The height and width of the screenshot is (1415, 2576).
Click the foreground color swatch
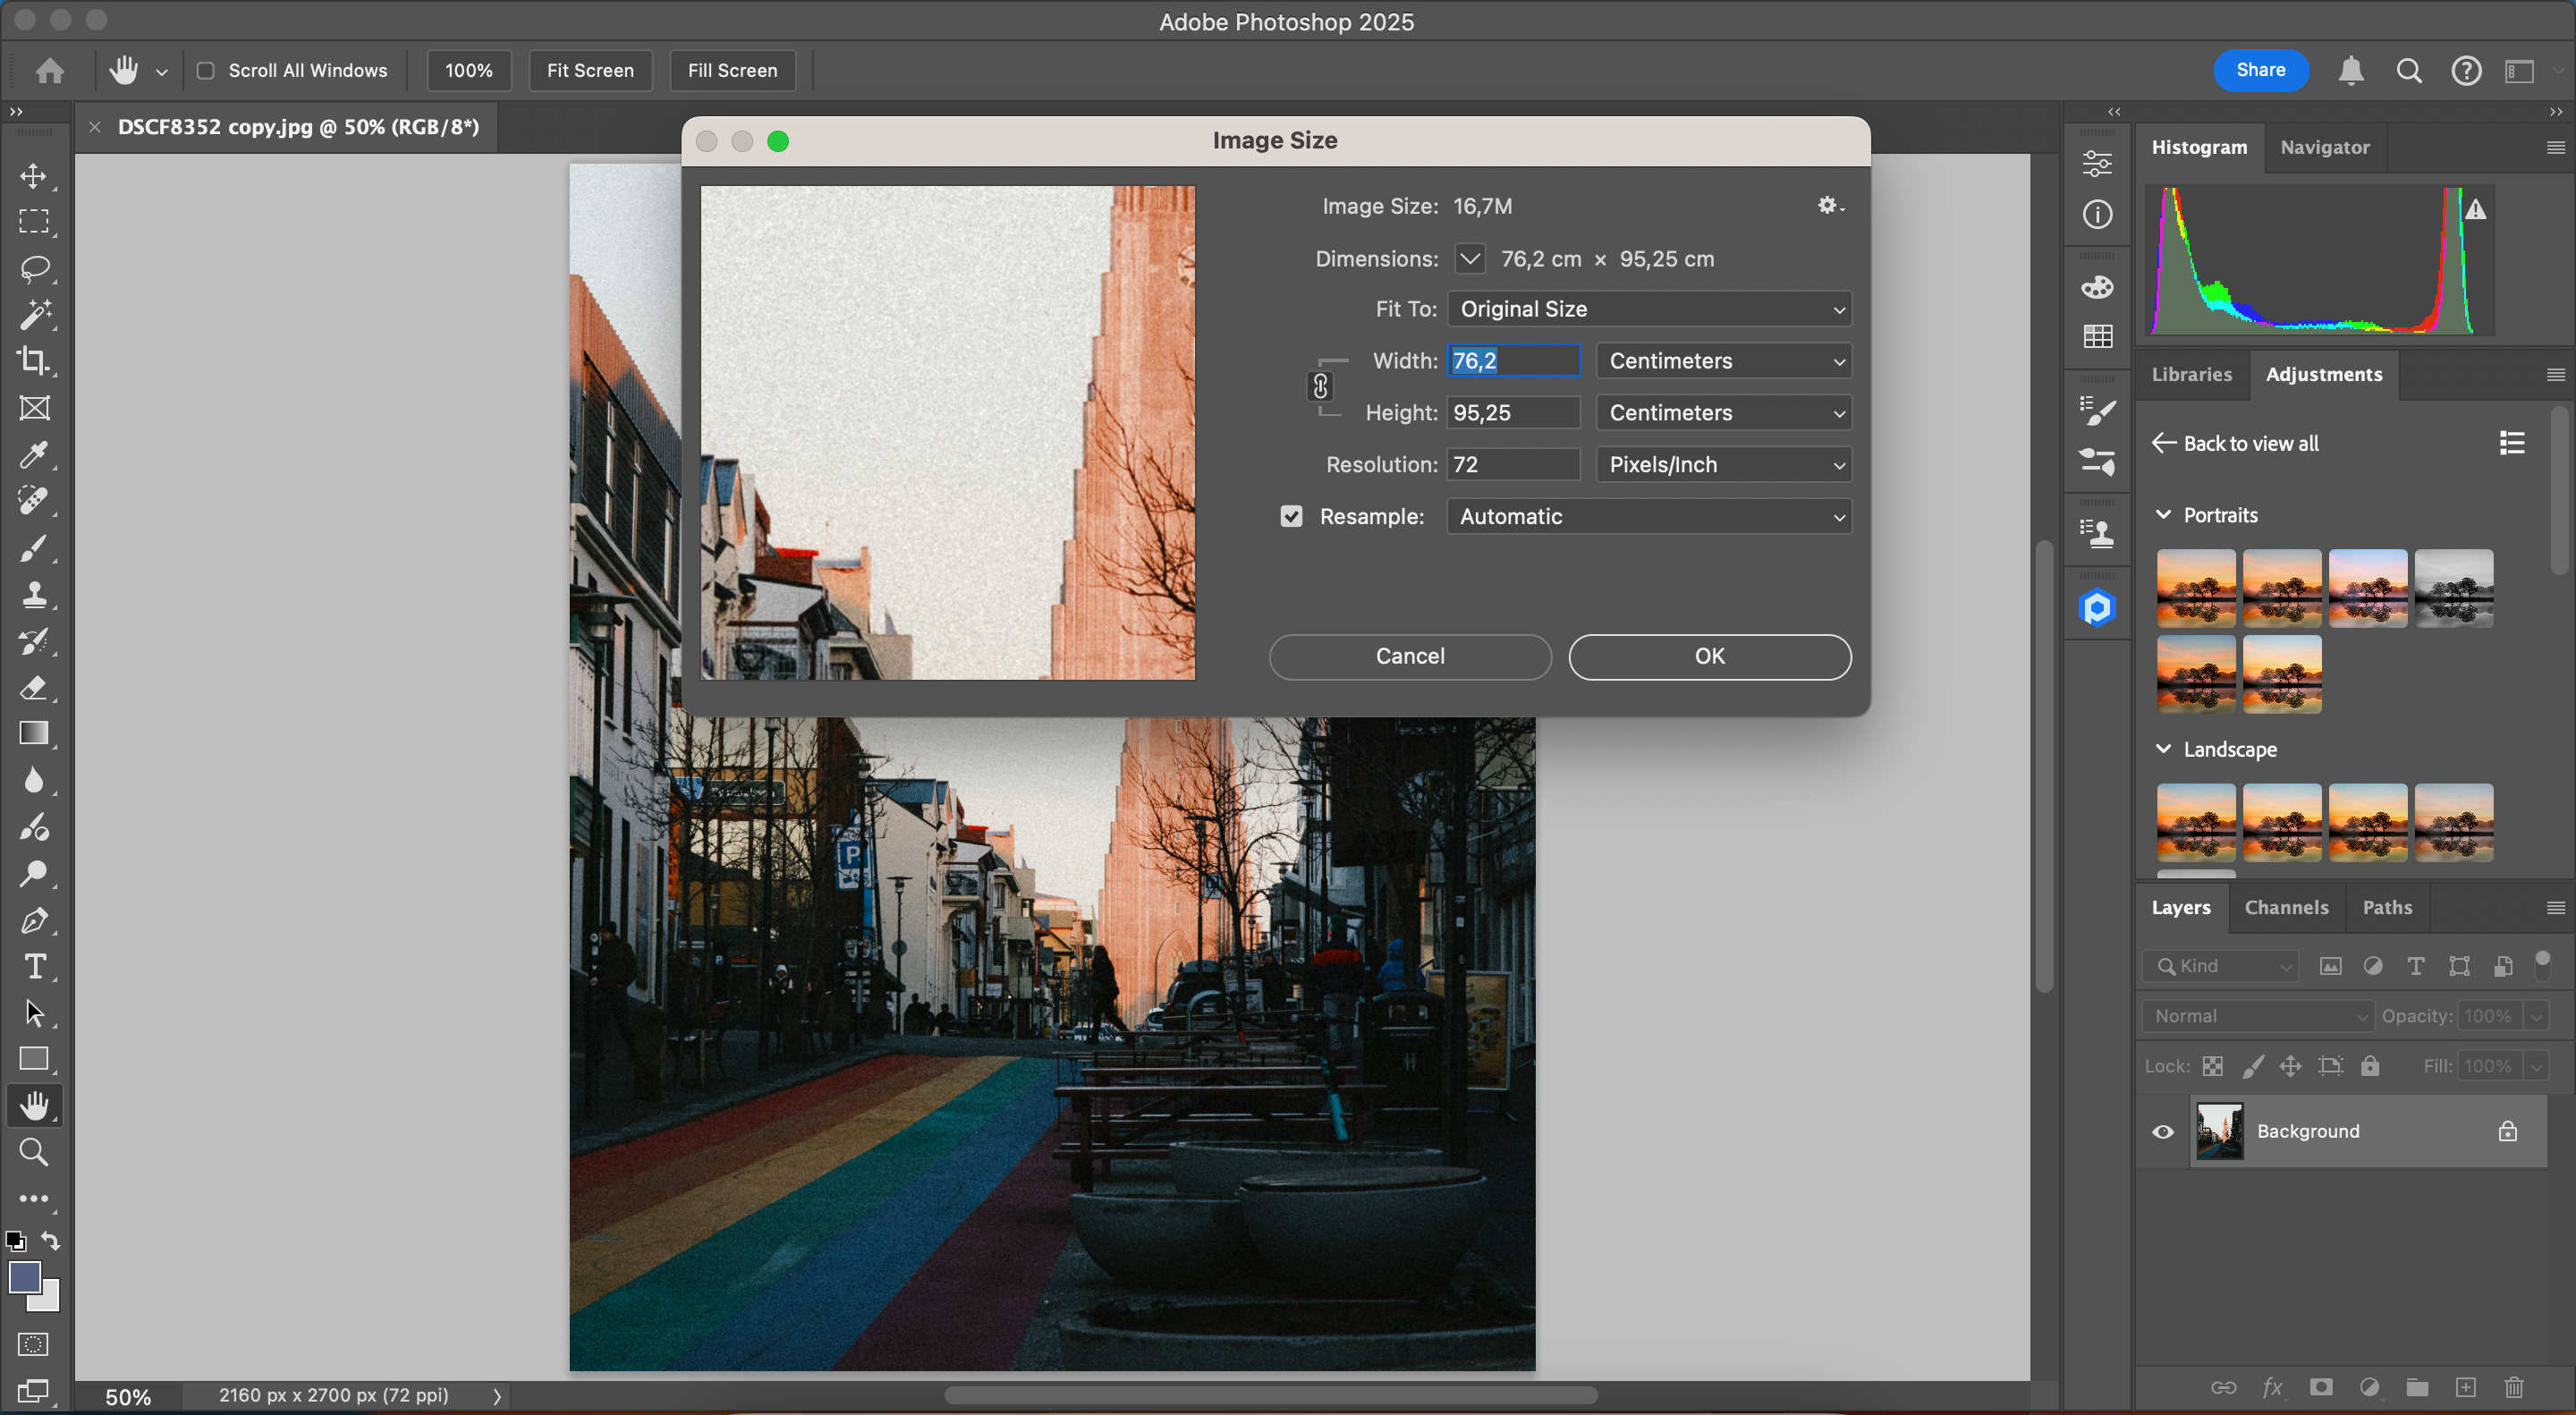coord(24,1281)
